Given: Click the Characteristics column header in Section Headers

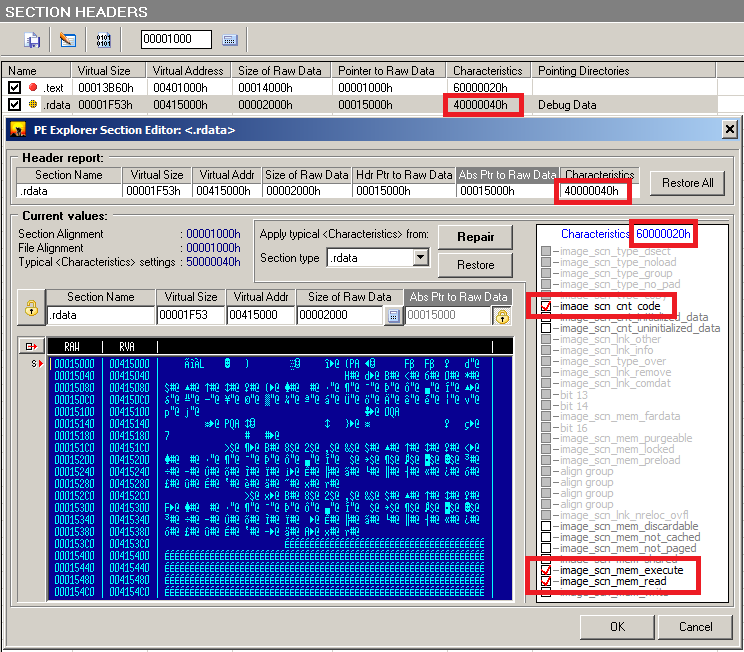Looking at the screenshot, I should point(488,70).
